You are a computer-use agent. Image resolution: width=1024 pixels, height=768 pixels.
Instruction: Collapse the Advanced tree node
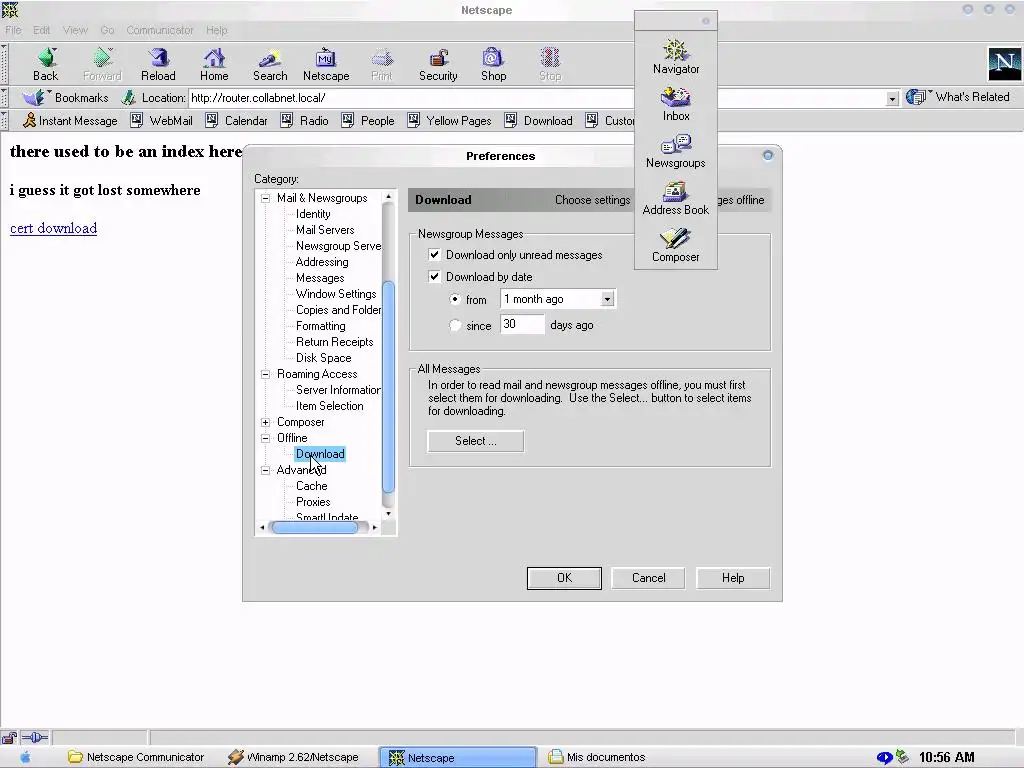point(266,470)
